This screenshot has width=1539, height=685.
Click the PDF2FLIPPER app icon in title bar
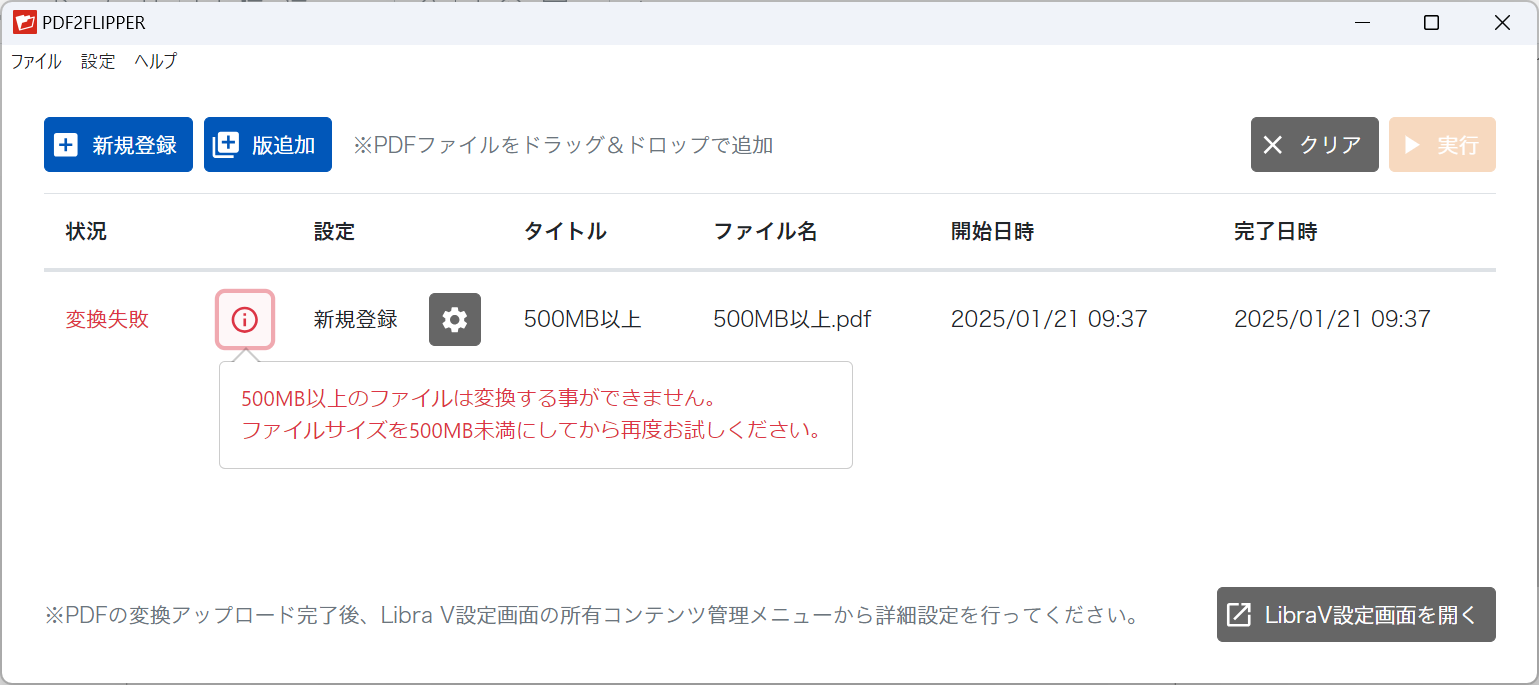tap(25, 23)
